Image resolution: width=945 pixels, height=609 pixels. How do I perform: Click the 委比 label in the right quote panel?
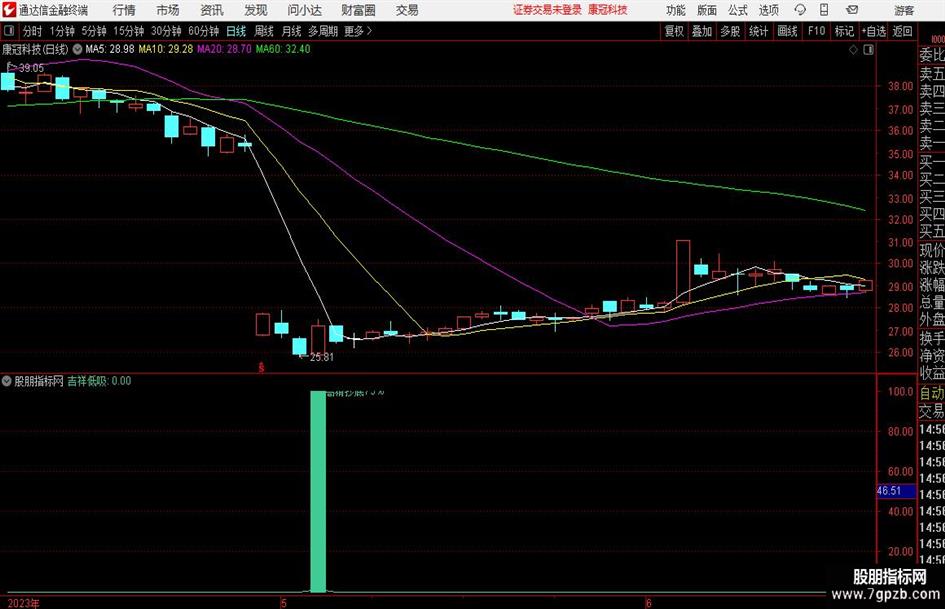932,55
